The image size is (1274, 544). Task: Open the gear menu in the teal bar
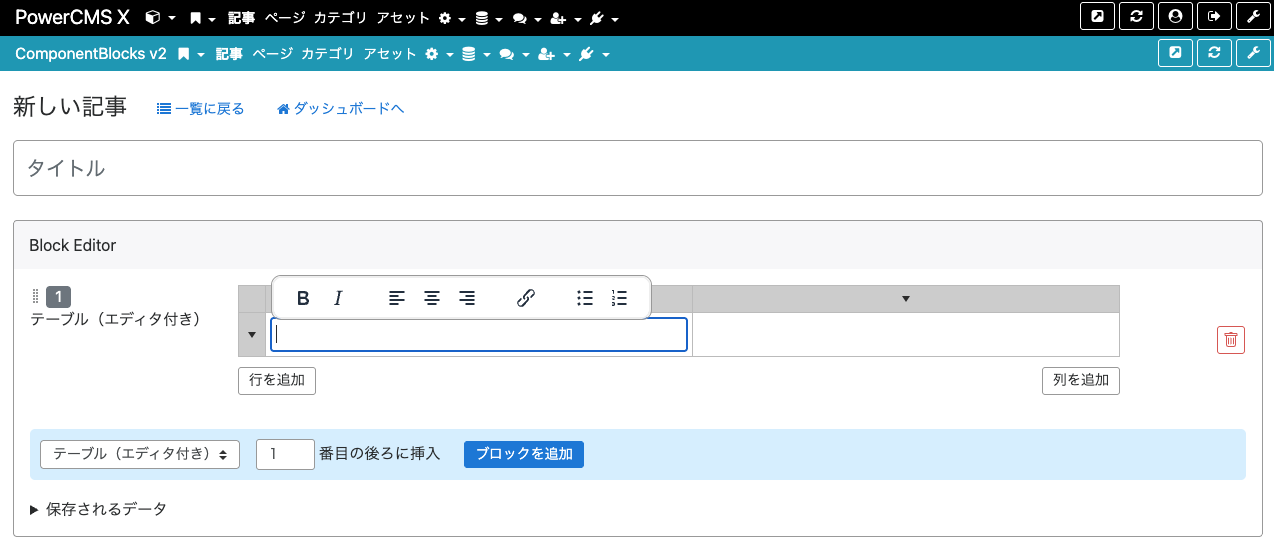point(439,54)
